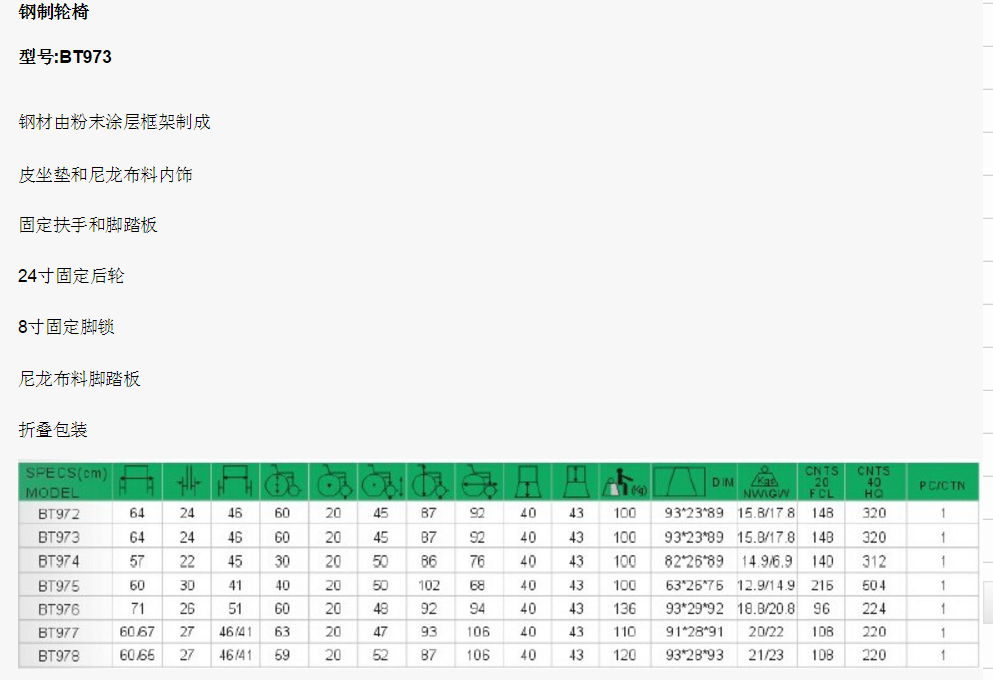Screen dimensions: 993x680
Task: Select the BT972 model row label
Action: coord(59,514)
